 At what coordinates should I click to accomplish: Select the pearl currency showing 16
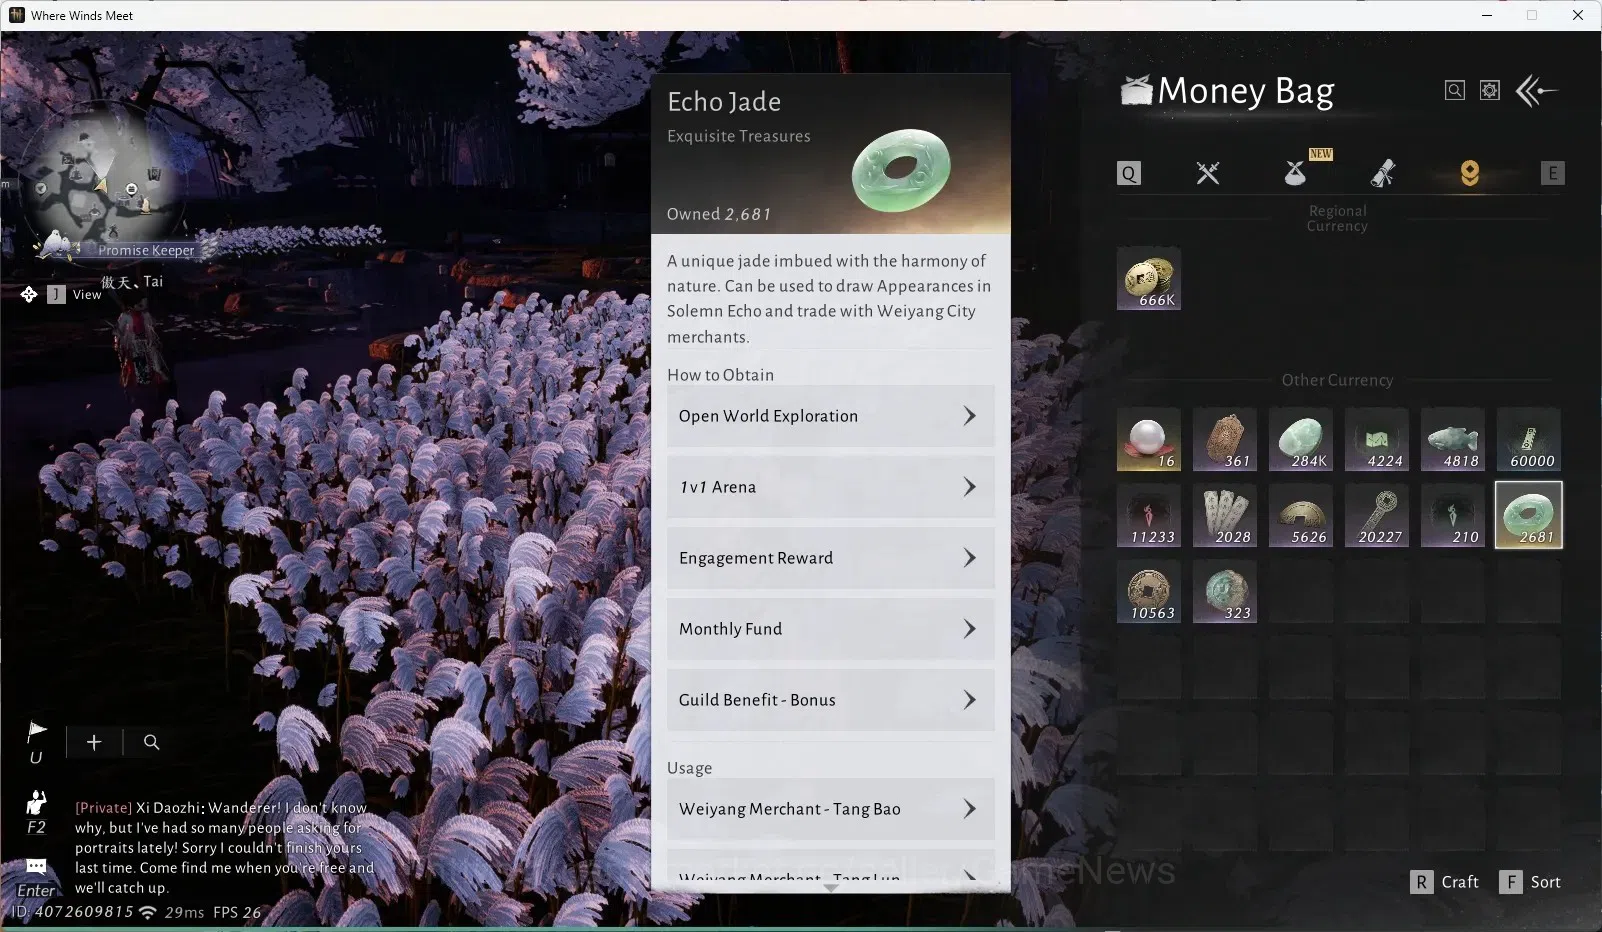pyautogui.click(x=1149, y=439)
